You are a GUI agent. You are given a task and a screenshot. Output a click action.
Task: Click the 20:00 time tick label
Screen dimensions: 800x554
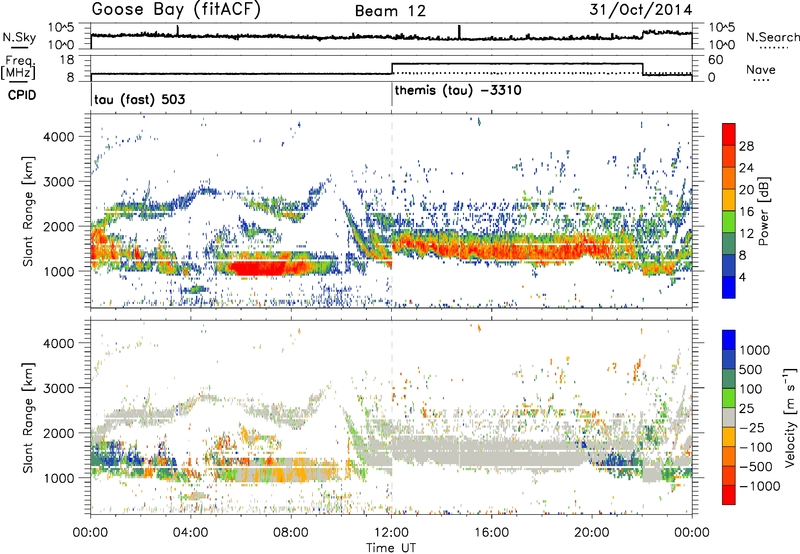point(592,533)
